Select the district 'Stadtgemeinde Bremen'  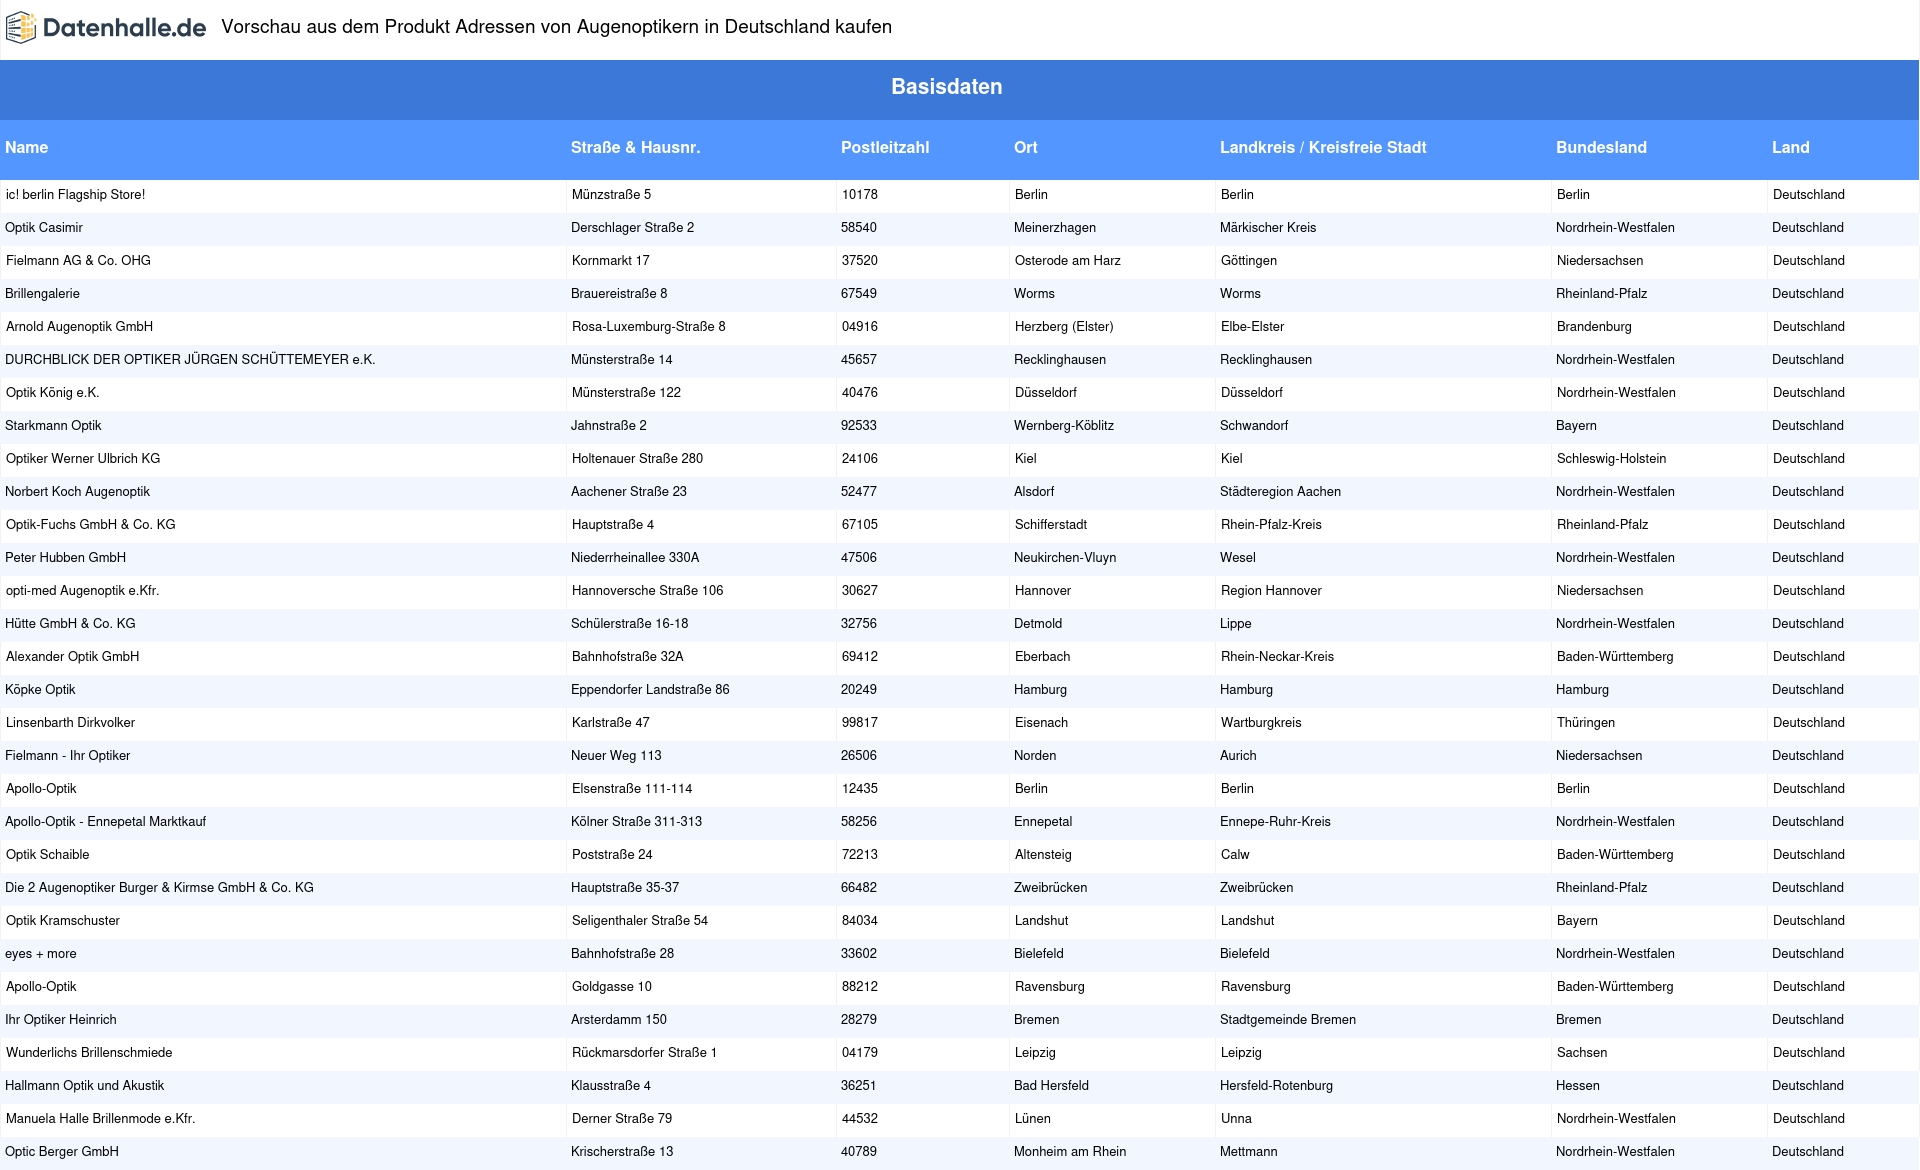click(x=1288, y=1020)
